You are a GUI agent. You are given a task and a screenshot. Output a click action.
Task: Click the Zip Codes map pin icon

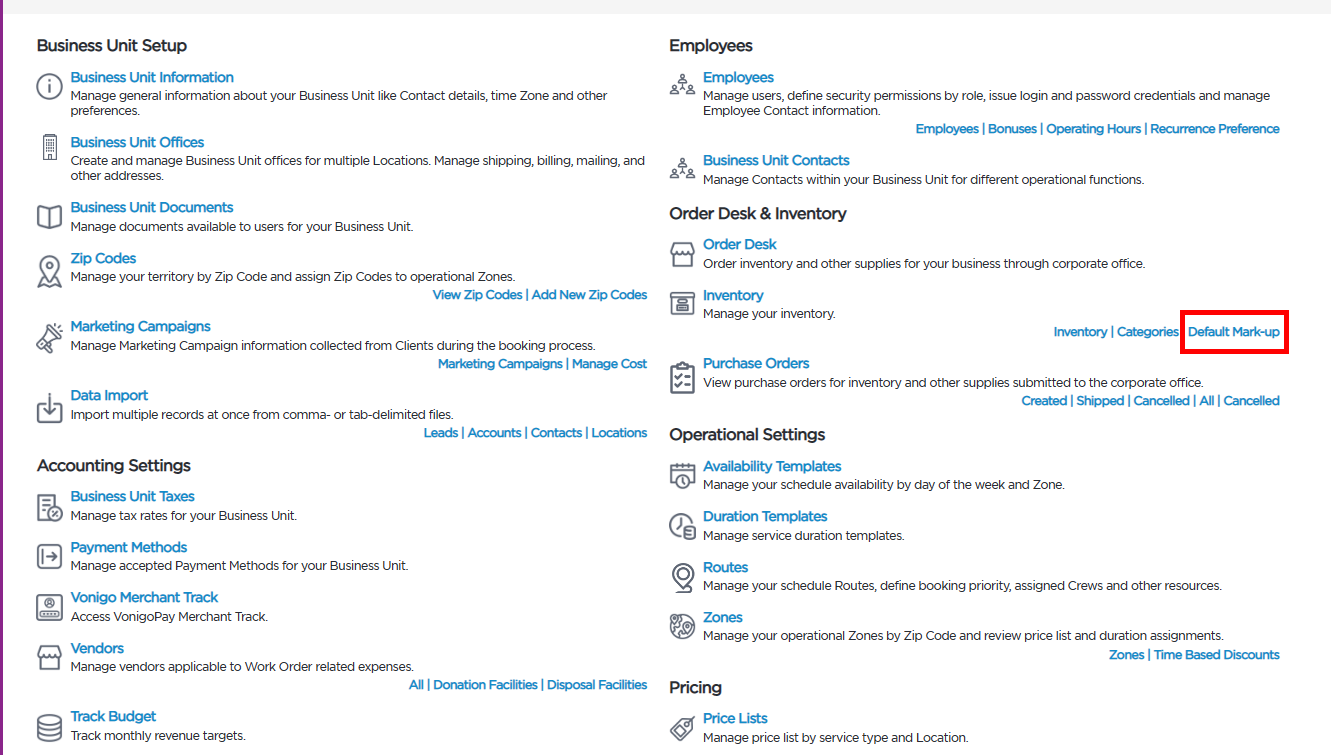(49, 271)
